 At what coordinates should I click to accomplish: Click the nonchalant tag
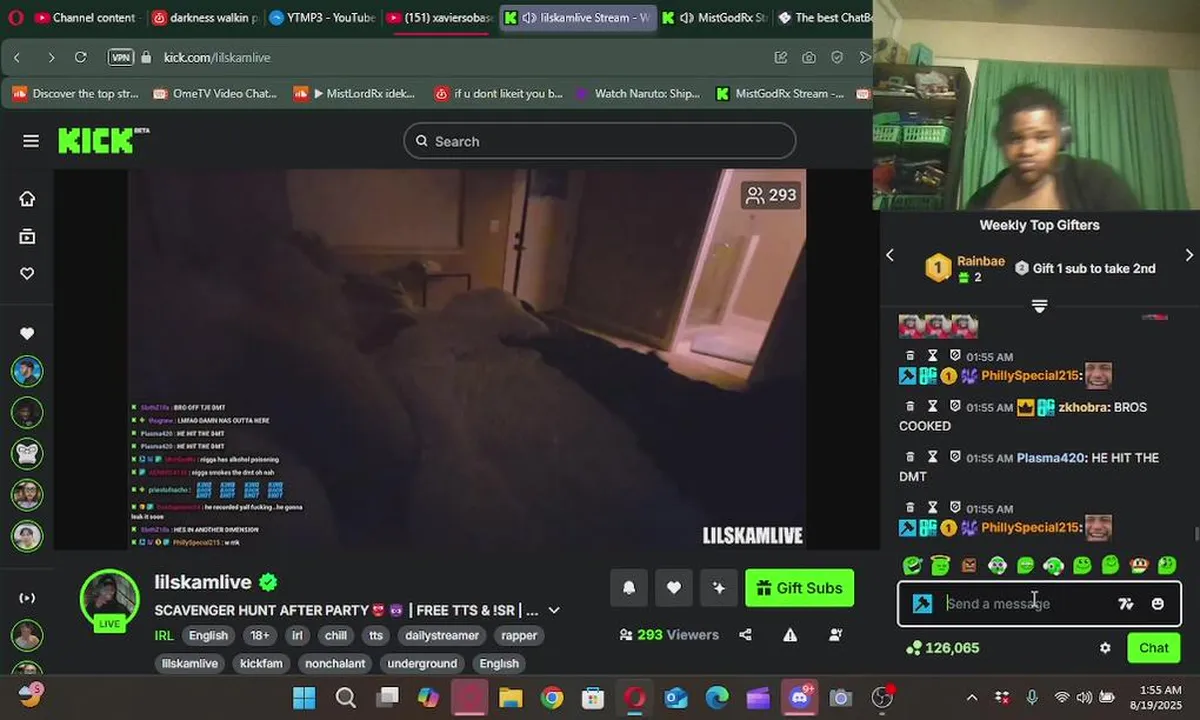point(336,663)
